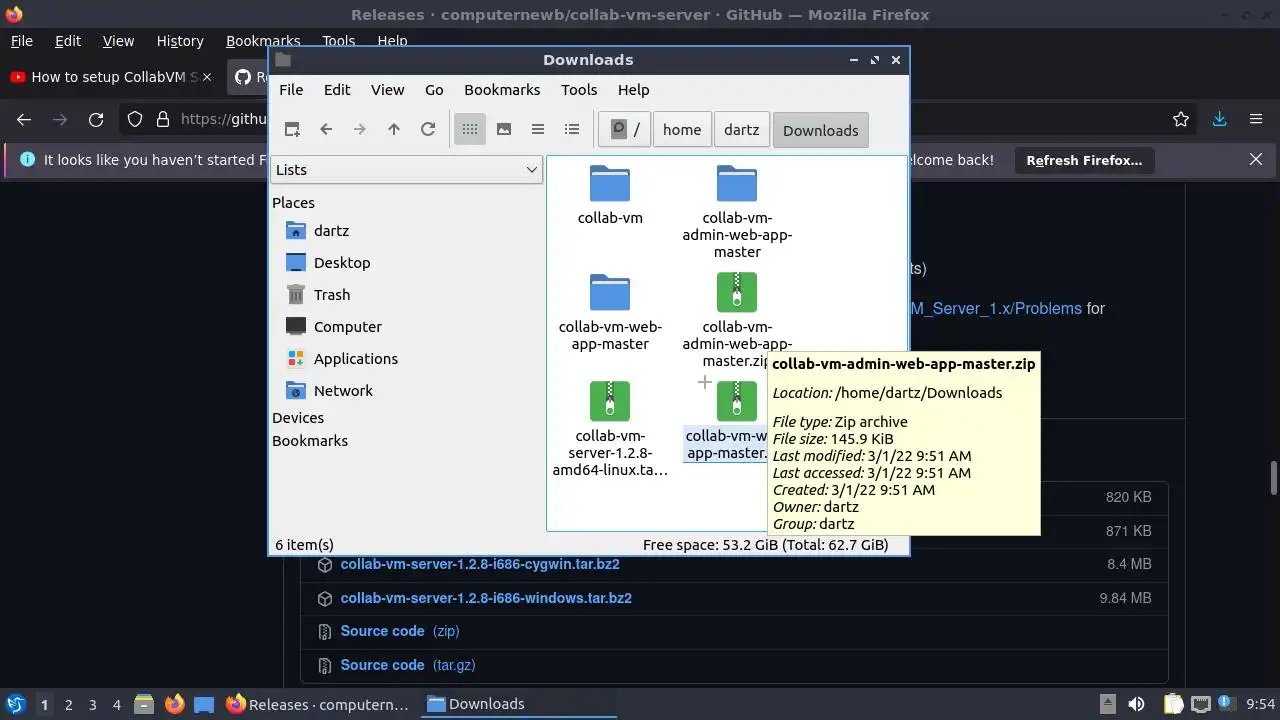This screenshot has height=720, width=1280.
Task: Click the Downloads path button
Action: pyautogui.click(x=821, y=130)
